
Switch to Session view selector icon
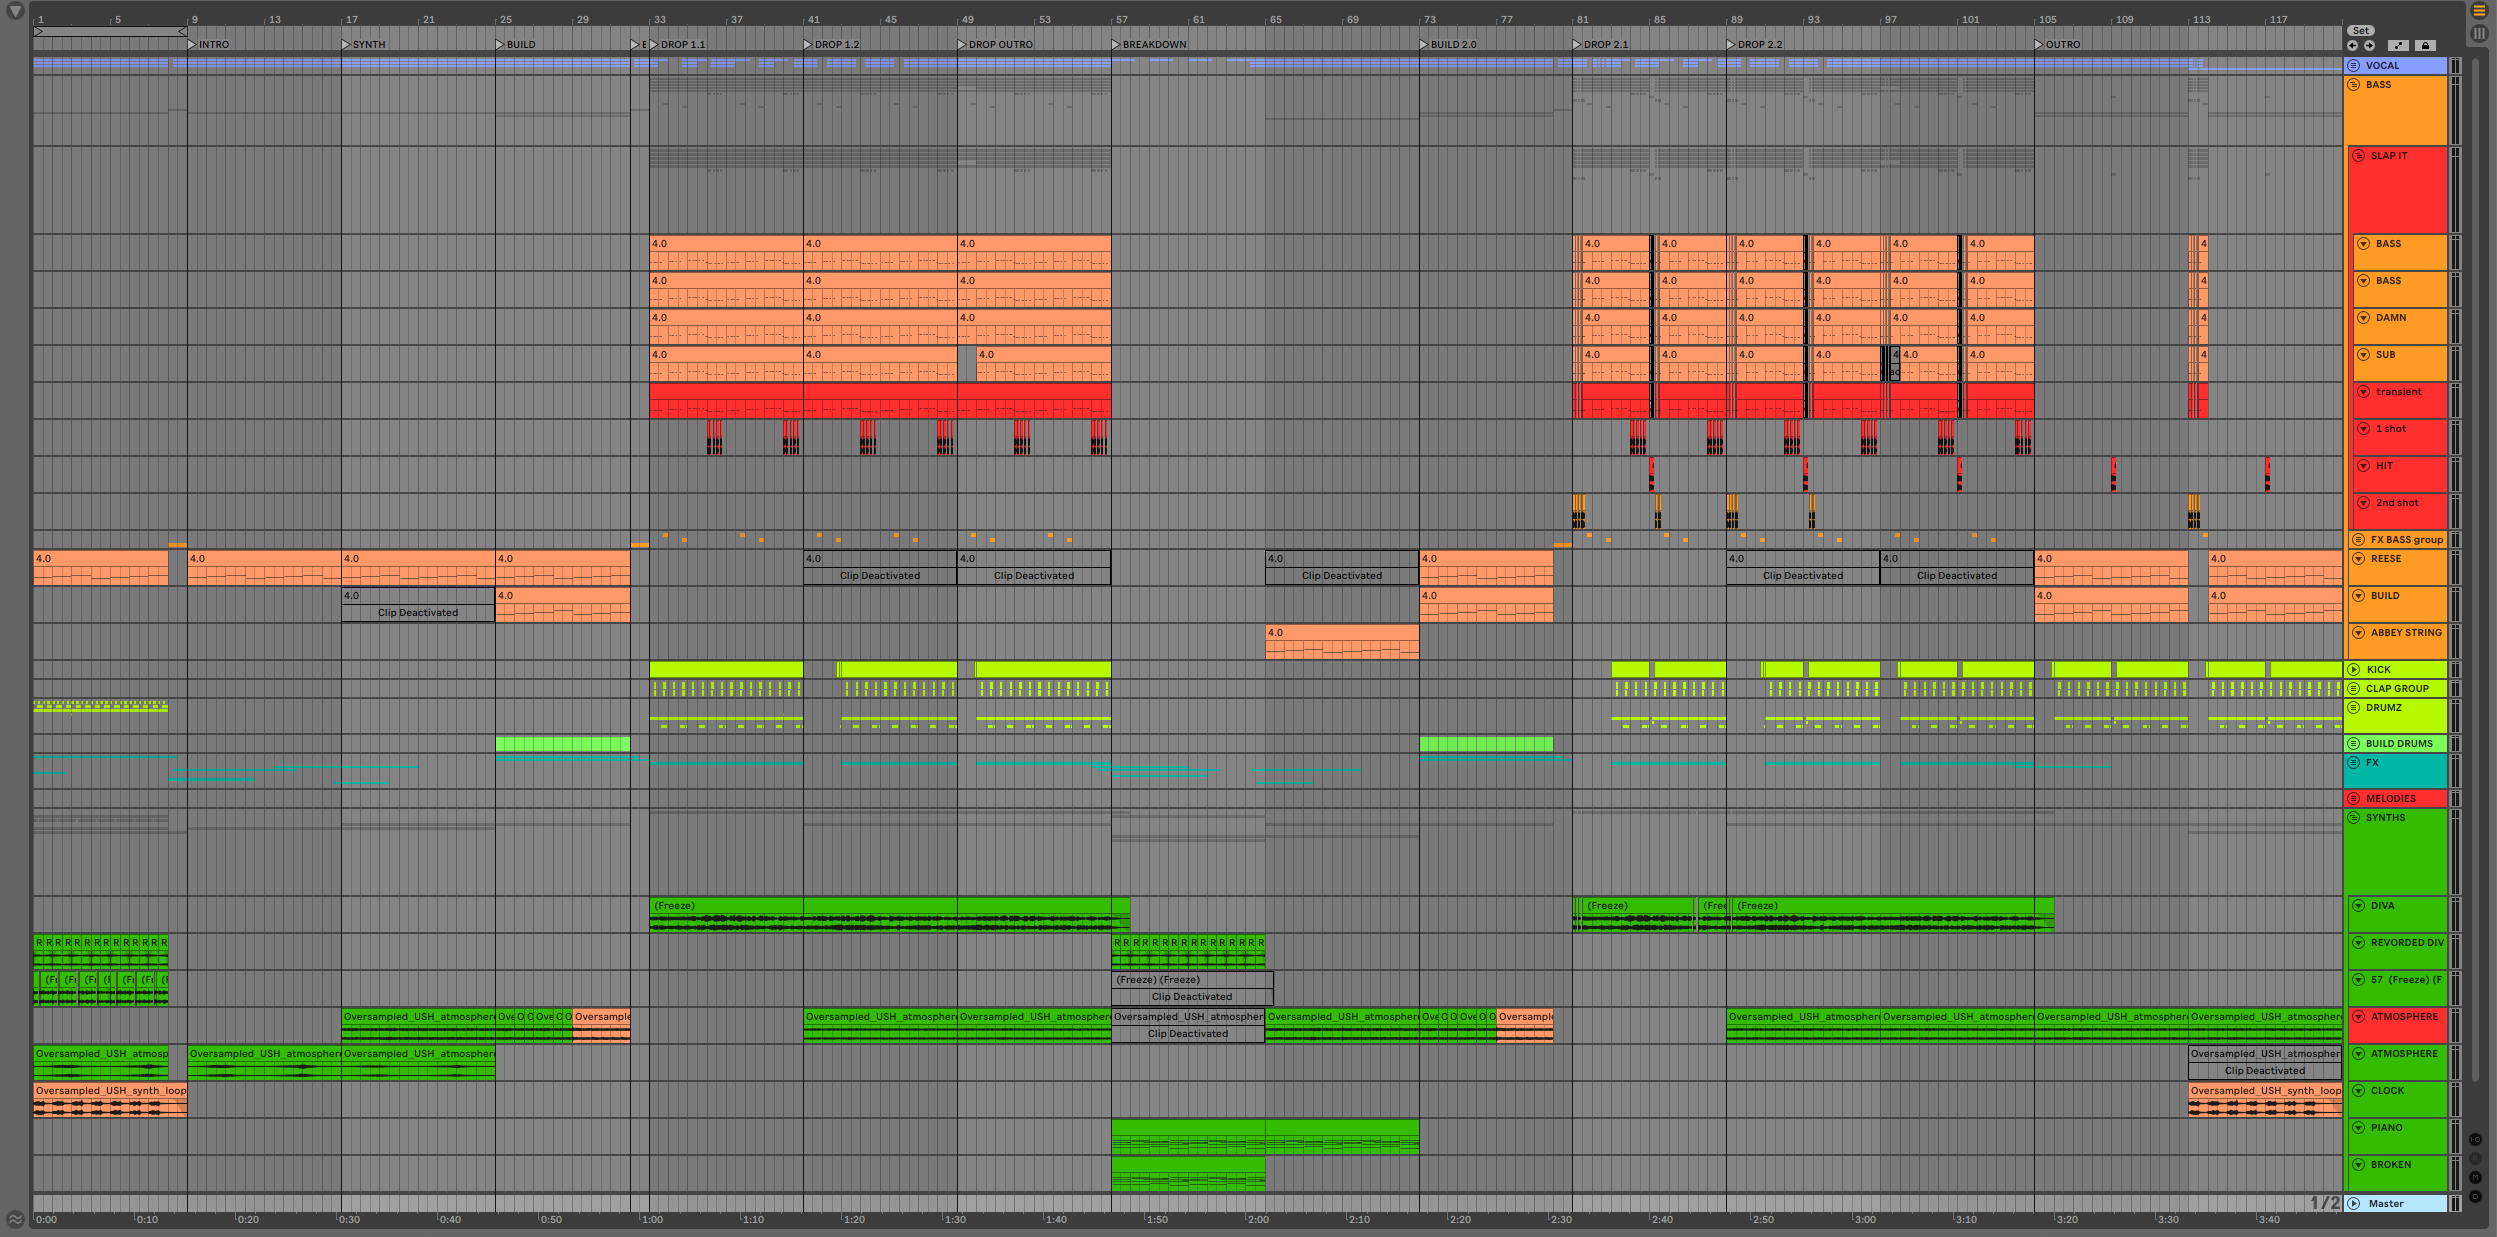coord(2479,33)
